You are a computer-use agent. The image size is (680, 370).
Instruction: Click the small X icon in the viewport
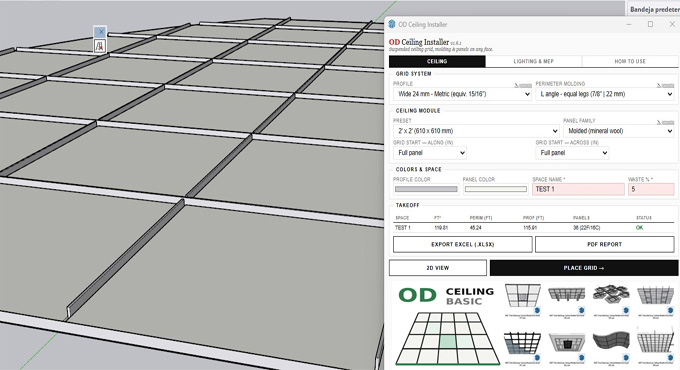coord(100,32)
